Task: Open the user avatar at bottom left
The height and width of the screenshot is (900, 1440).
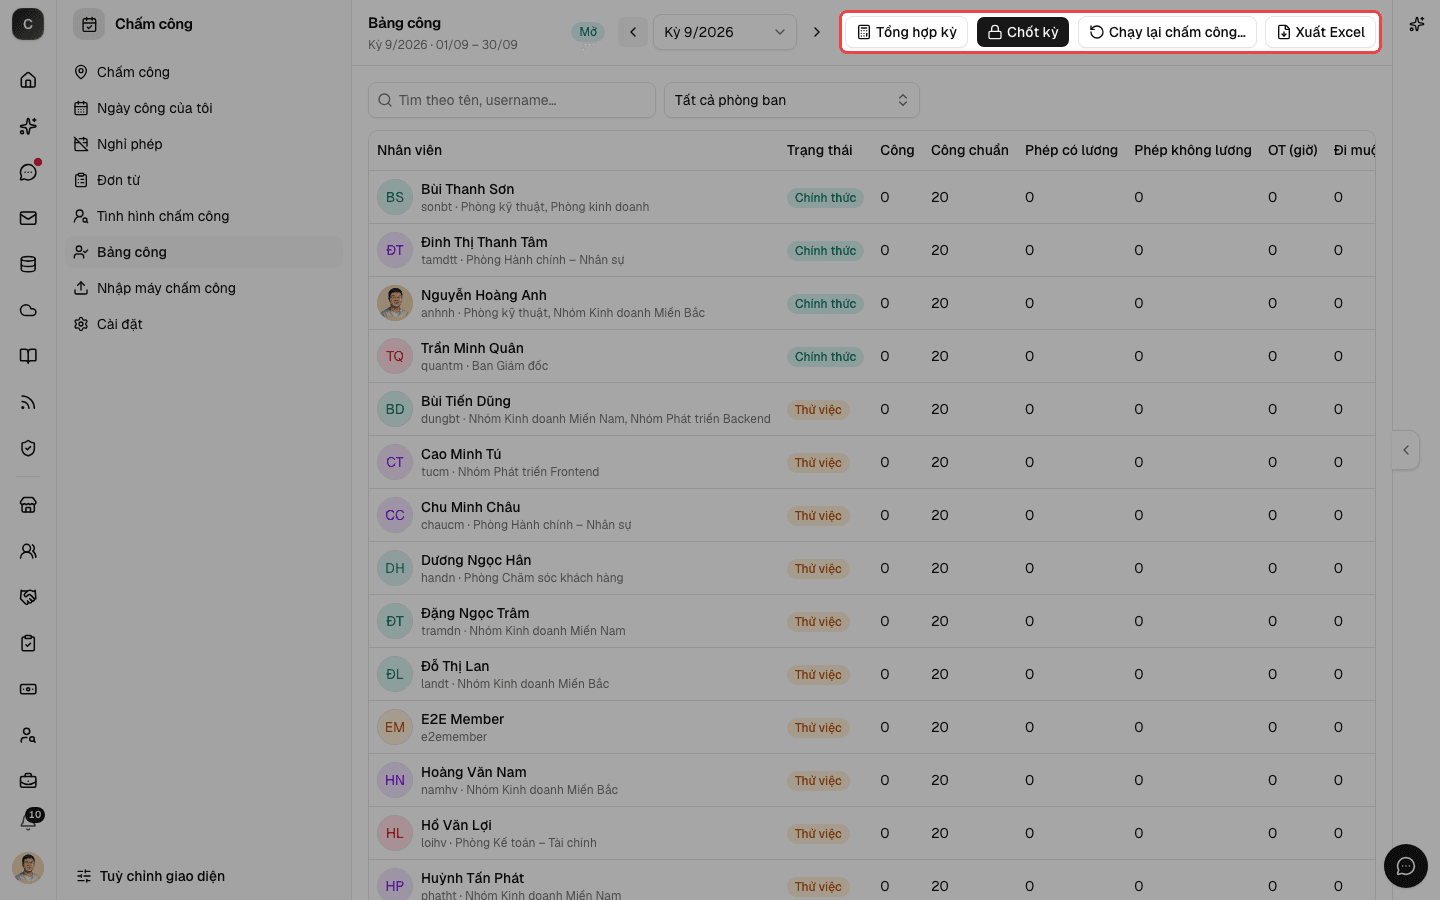Action: point(28,868)
